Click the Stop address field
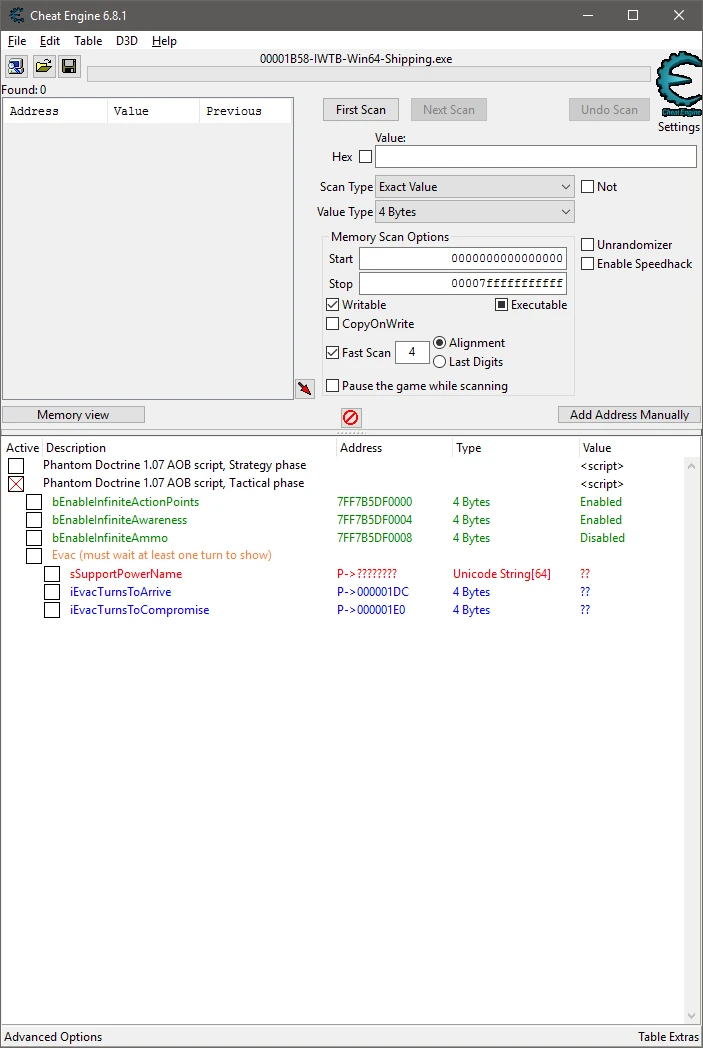 [462, 283]
